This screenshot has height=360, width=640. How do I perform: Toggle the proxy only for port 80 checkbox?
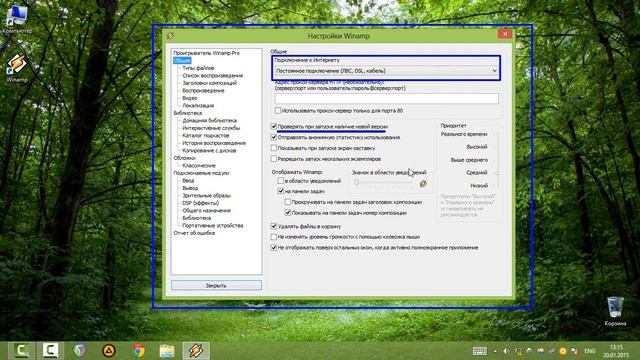[x=278, y=111]
